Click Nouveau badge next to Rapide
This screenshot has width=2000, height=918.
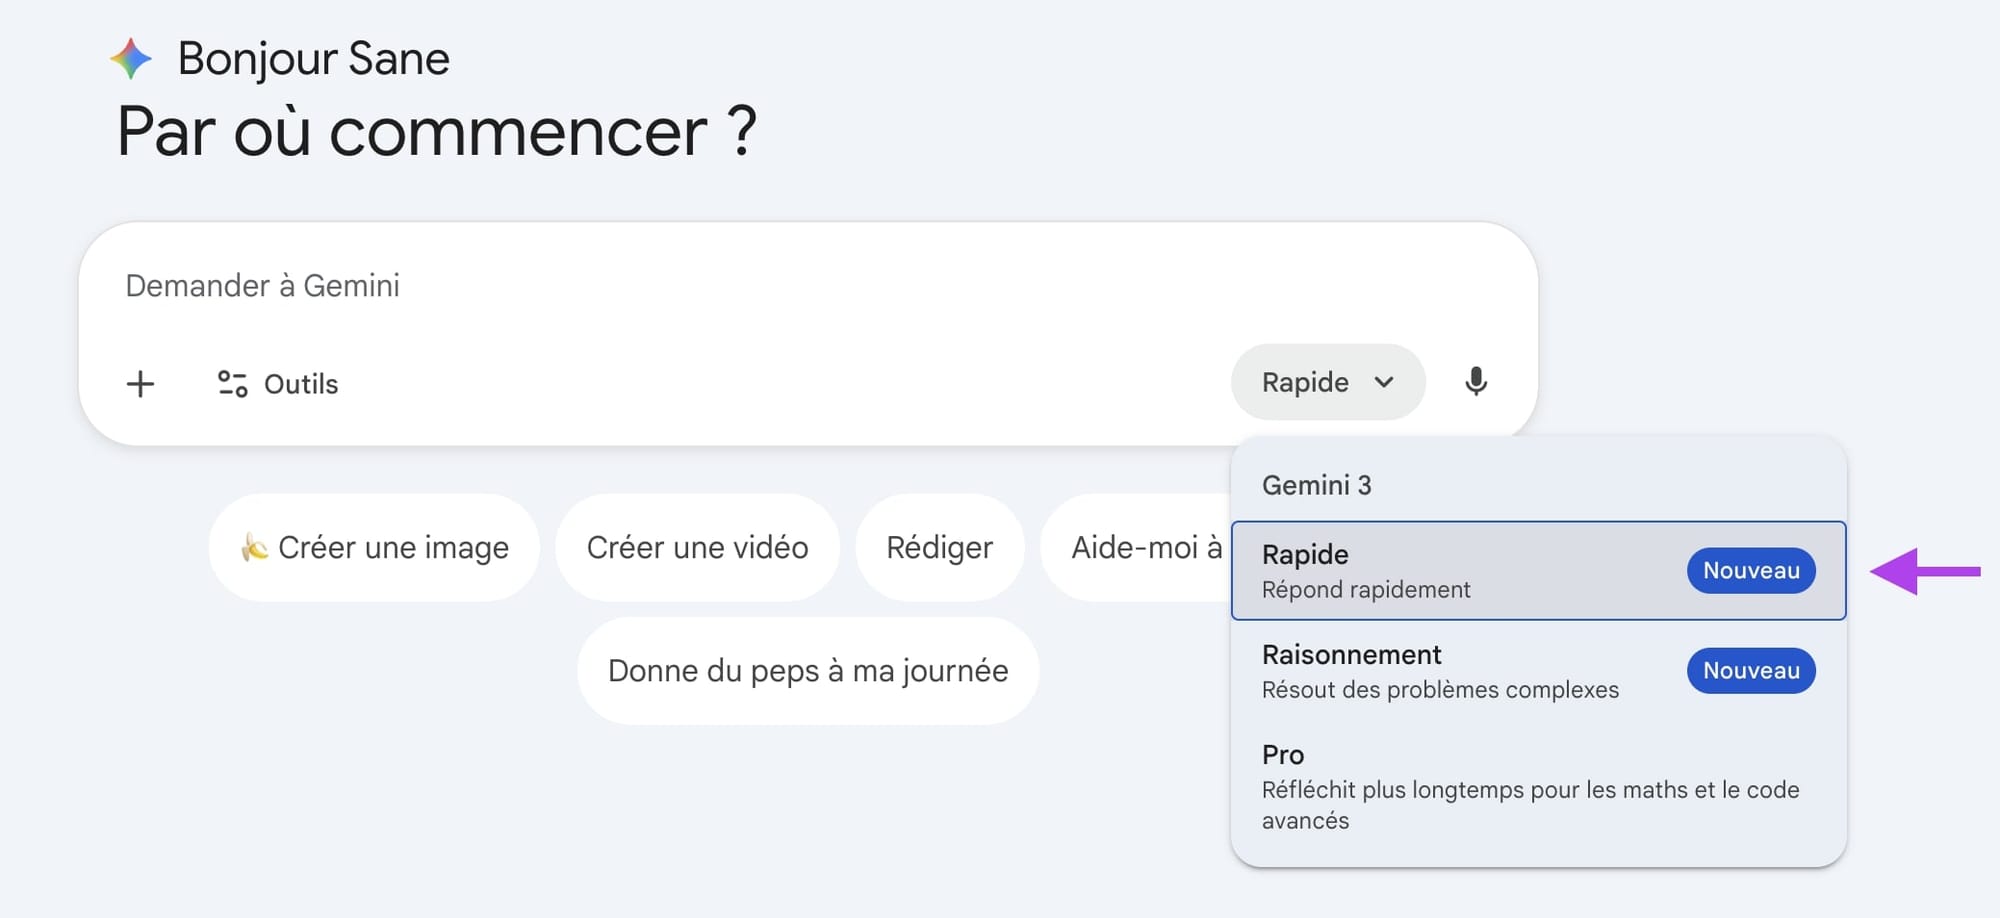[x=1751, y=571]
